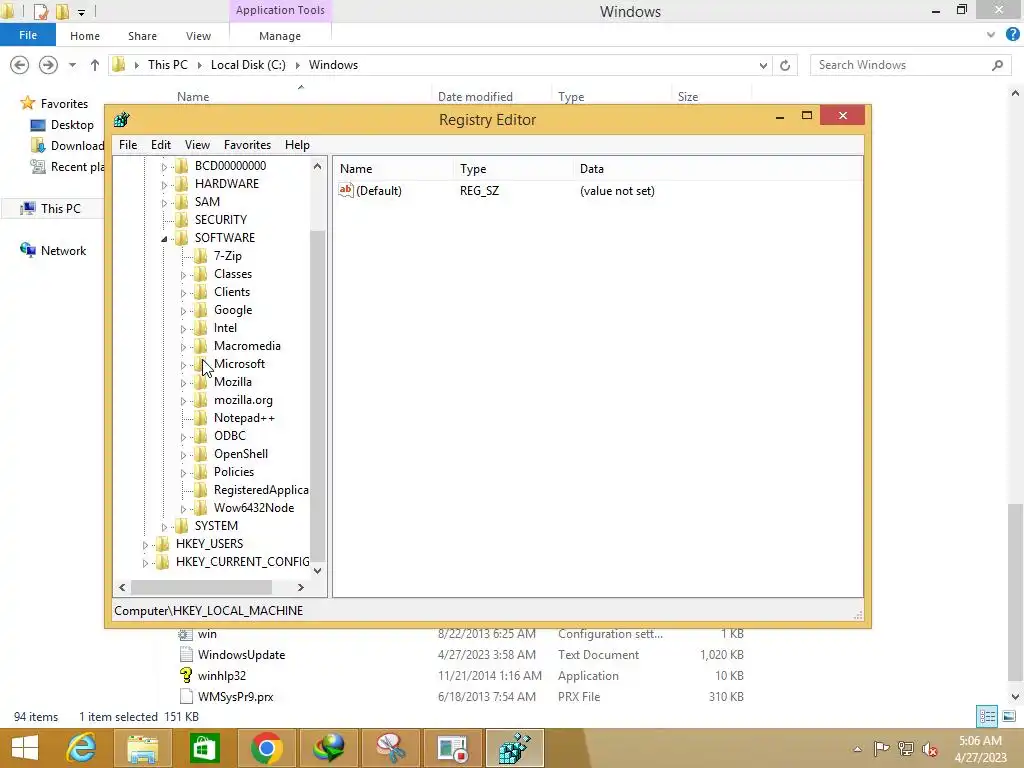The height and width of the screenshot is (768, 1024).
Task: Open the Explorer Share tab
Action: 142,36
